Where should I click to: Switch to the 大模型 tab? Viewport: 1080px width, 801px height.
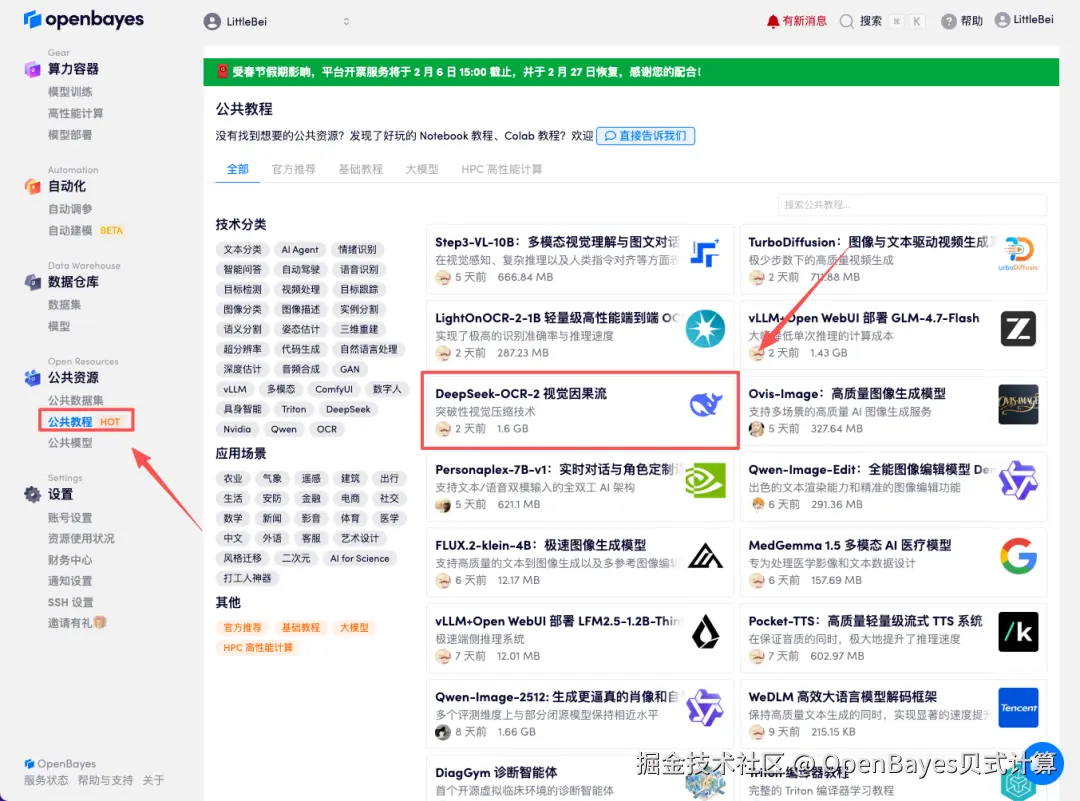click(x=425, y=170)
